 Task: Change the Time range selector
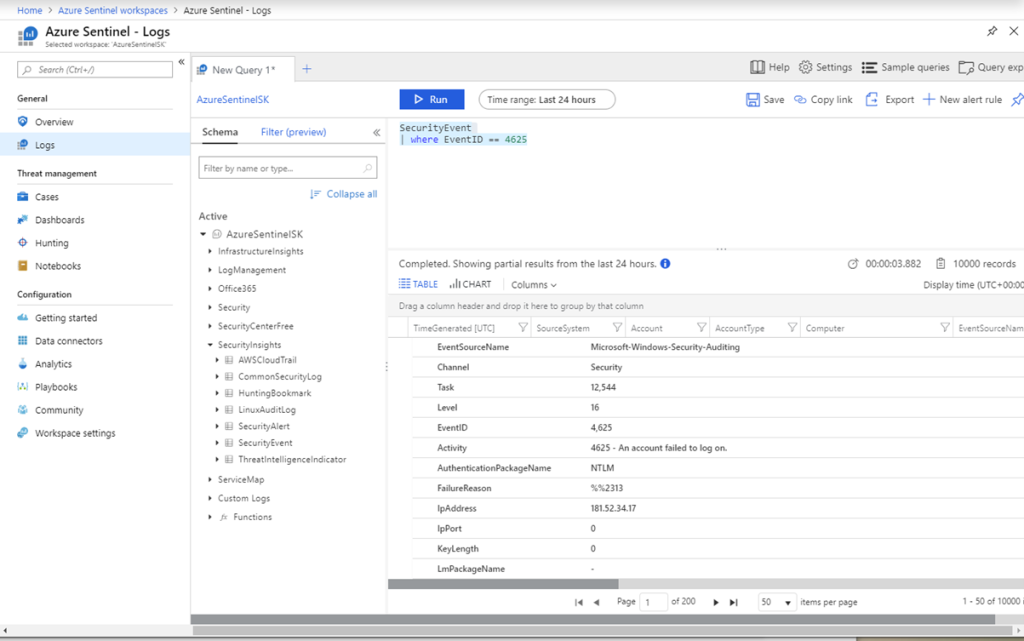click(547, 99)
